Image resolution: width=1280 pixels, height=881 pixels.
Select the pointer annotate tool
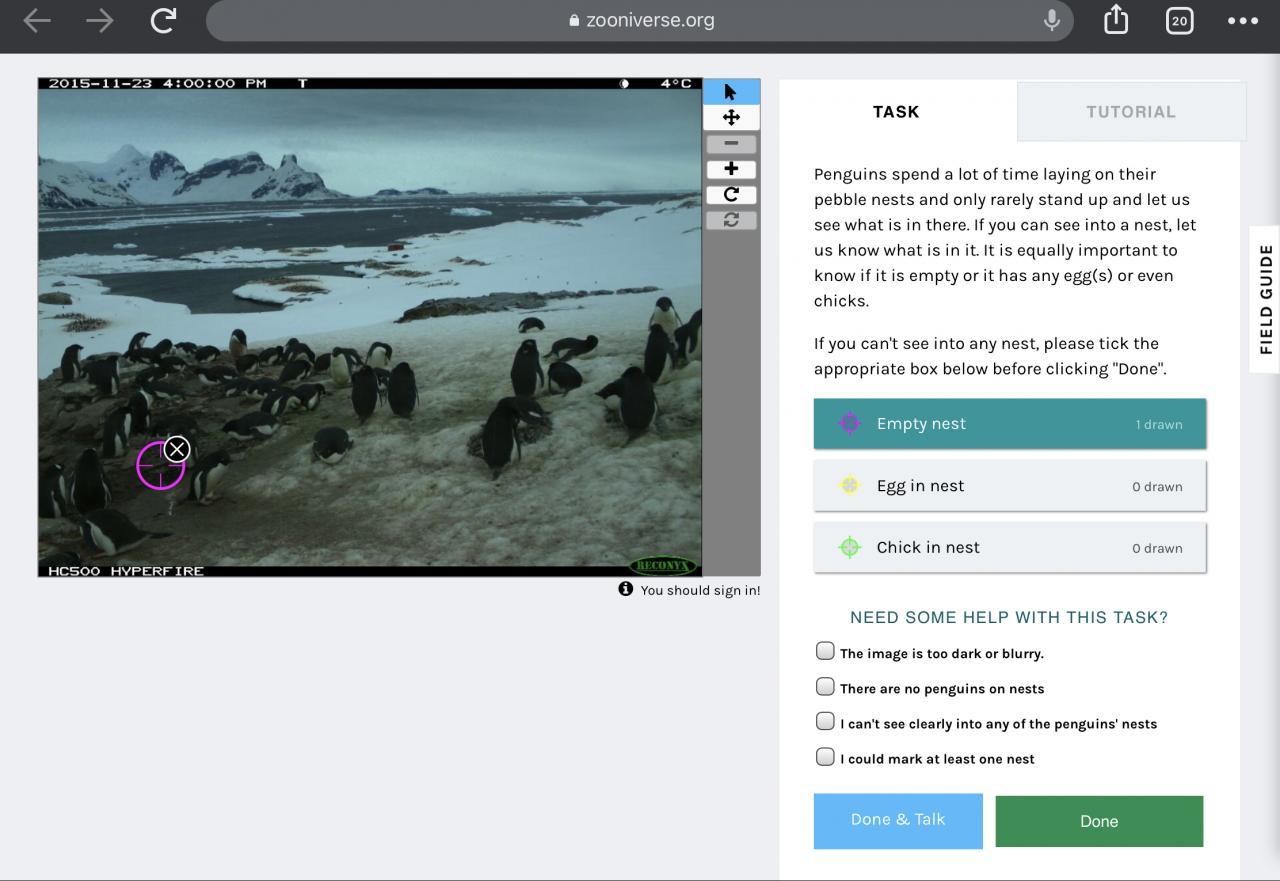pos(731,92)
